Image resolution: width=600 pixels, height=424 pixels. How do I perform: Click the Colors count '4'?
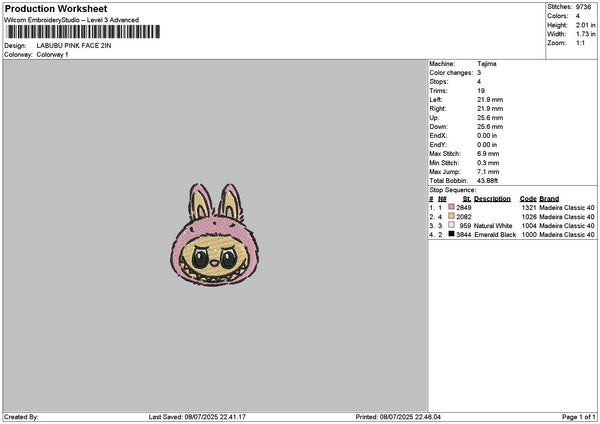pos(577,16)
